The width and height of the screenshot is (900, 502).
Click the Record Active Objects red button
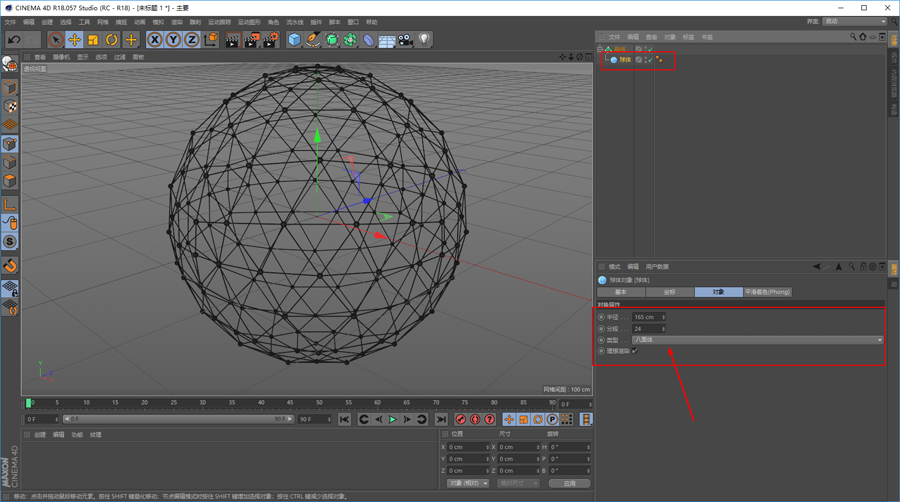[x=460, y=420]
